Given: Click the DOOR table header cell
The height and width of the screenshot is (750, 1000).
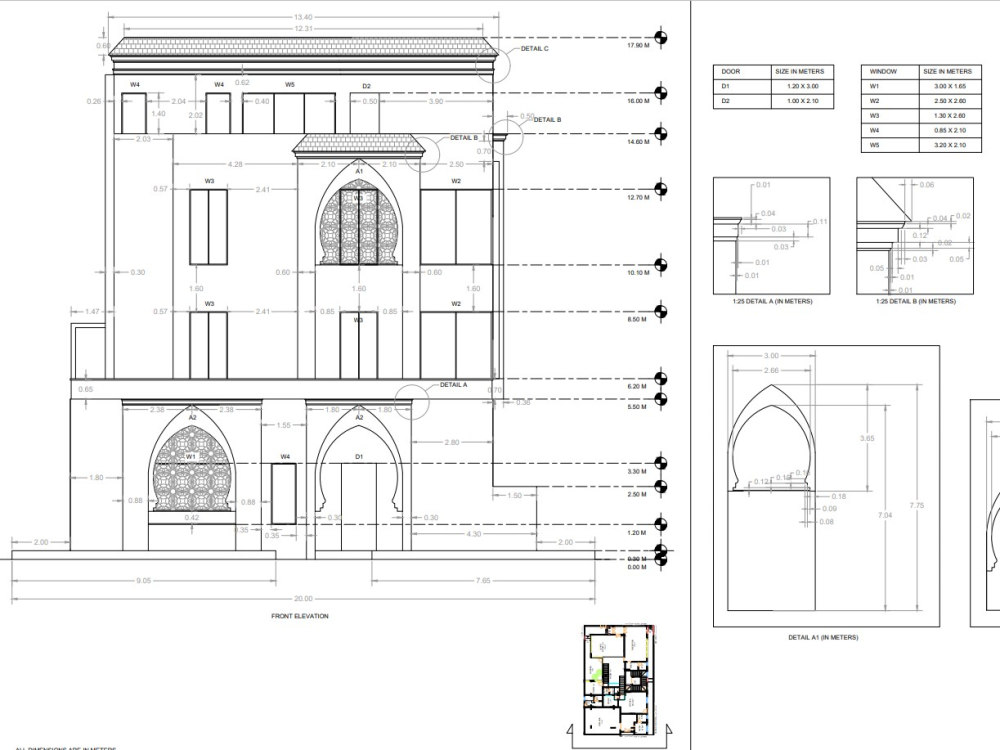Looking at the screenshot, I should click(x=730, y=72).
